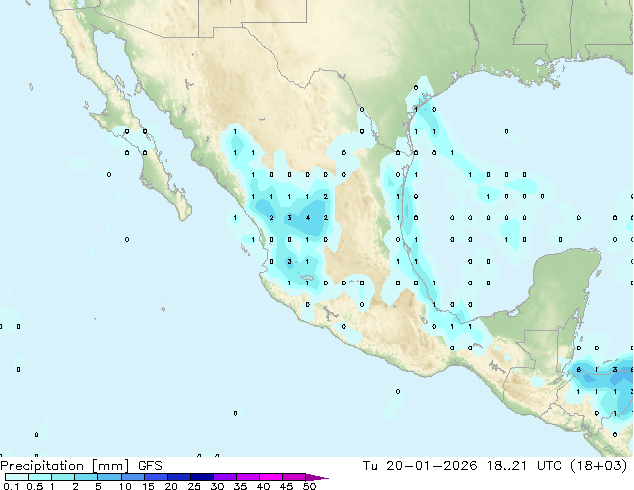Click the '0.5' legend scale label
The width and height of the screenshot is (634, 490).
(x=35, y=486)
